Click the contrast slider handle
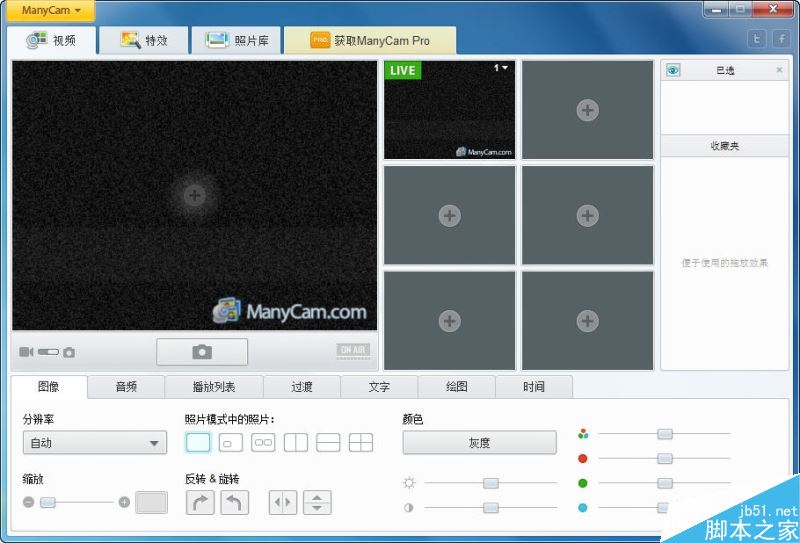The width and height of the screenshot is (800, 543). click(491, 507)
